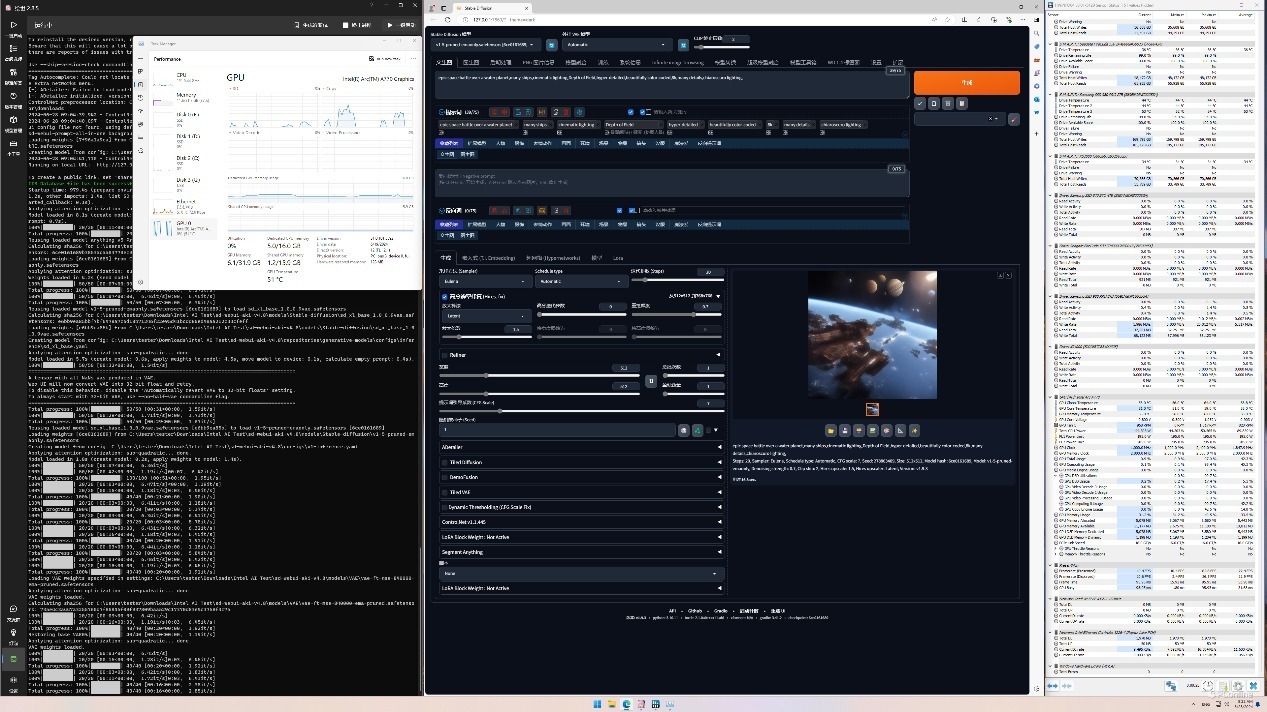Open the output folder icon below image
Screen dimensions: 1267x712
pyautogui.click(x=830, y=430)
